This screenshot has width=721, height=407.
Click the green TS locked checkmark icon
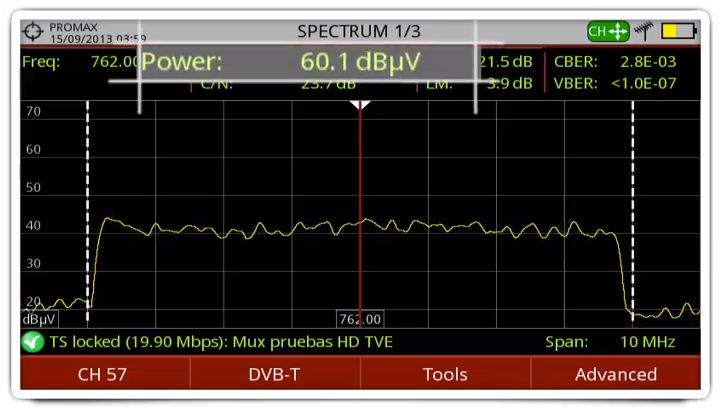32,342
